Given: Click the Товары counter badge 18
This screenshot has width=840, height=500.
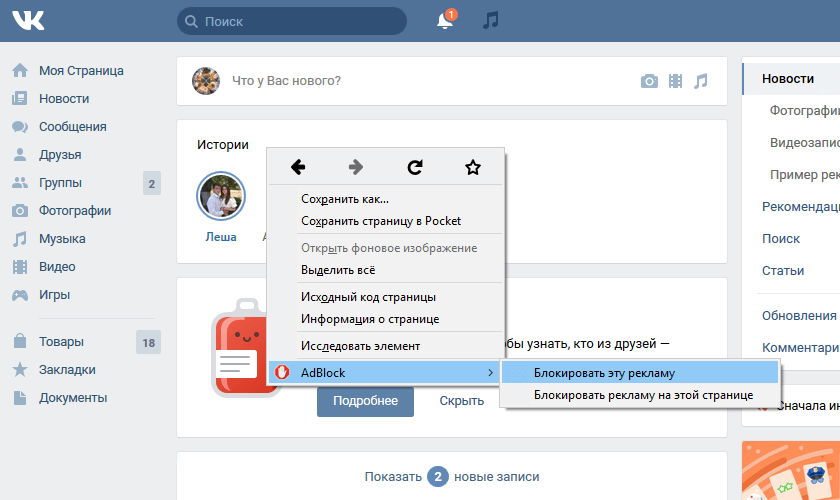Looking at the screenshot, I should pyautogui.click(x=148, y=342).
